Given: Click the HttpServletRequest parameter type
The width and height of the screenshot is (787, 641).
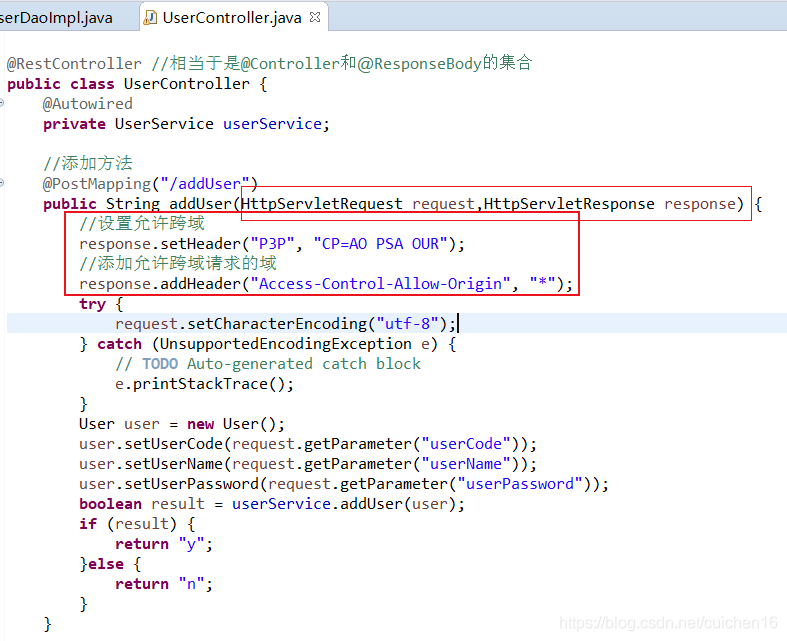Looking at the screenshot, I should click(x=322, y=204).
